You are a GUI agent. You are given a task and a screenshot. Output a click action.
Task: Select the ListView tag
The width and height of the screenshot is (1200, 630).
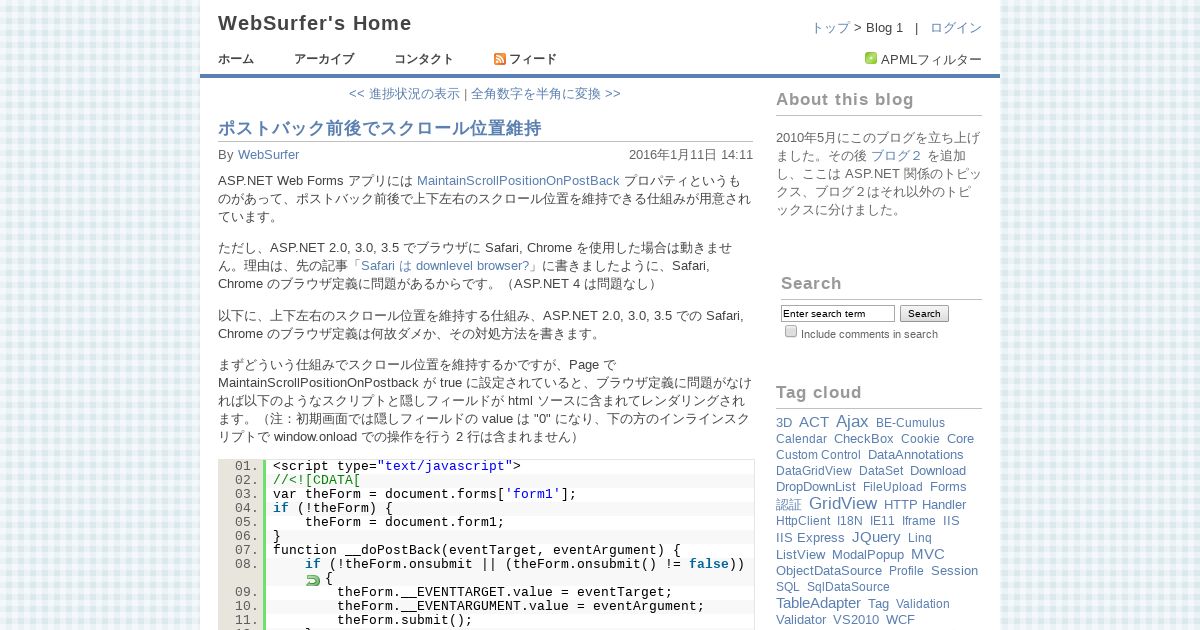[801, 554]
